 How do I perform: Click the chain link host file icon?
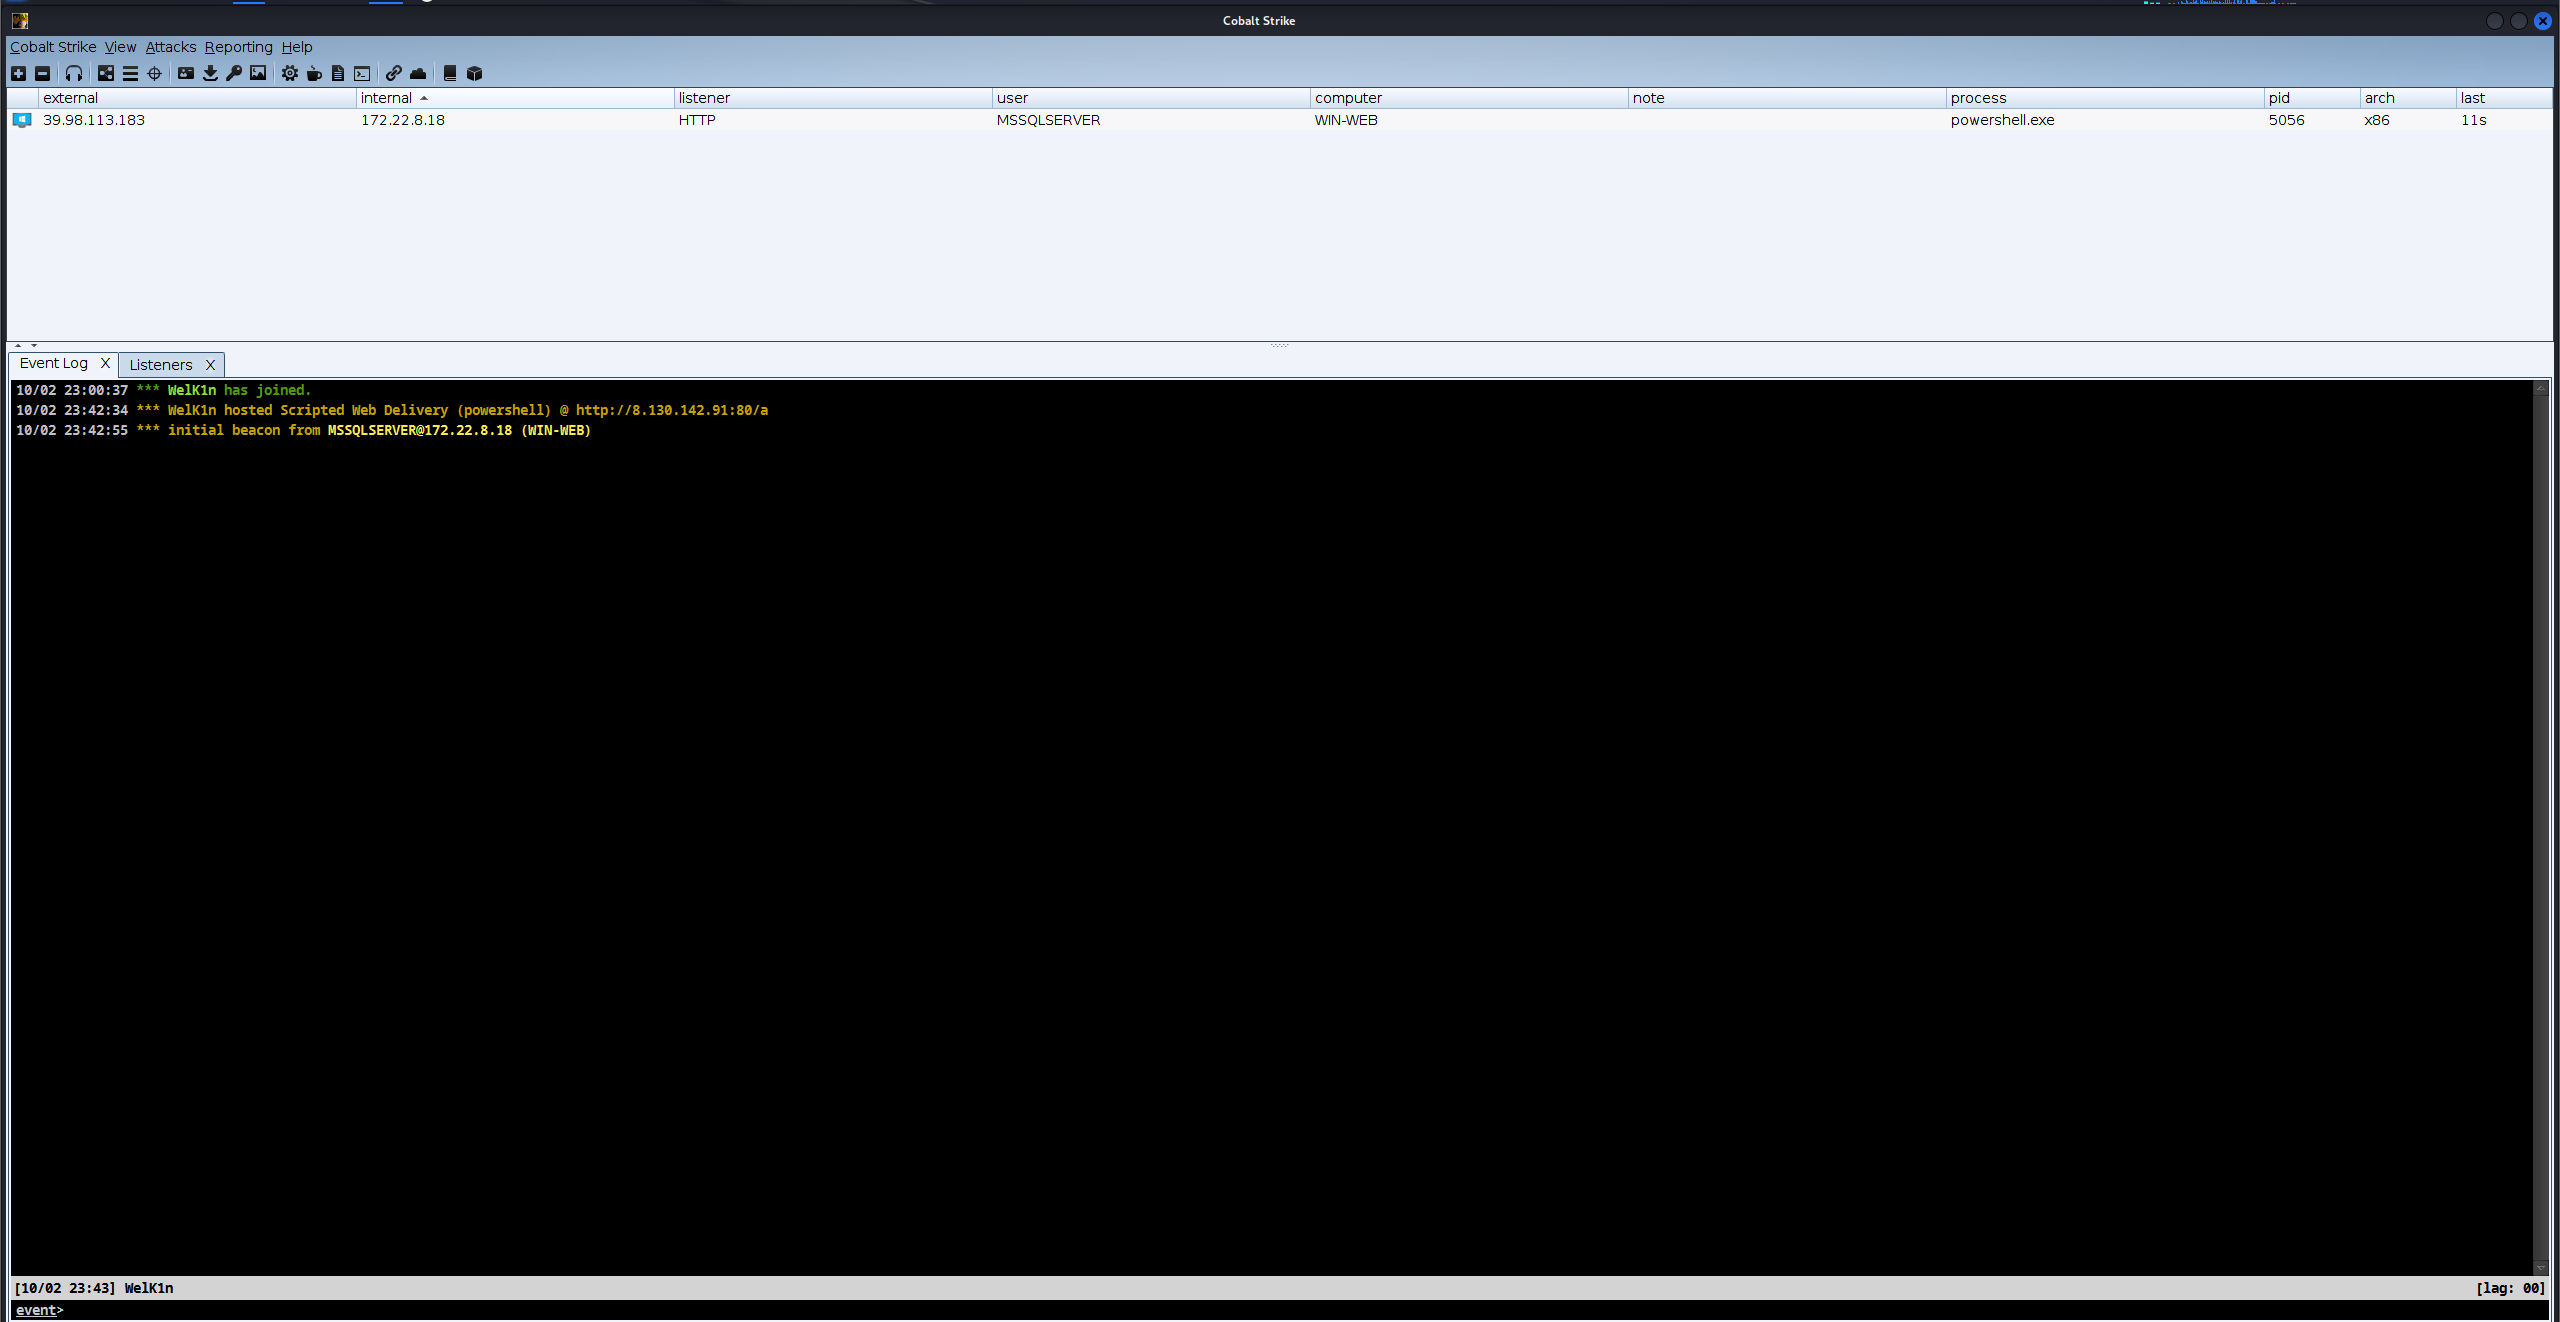click(x=394, y=73)
